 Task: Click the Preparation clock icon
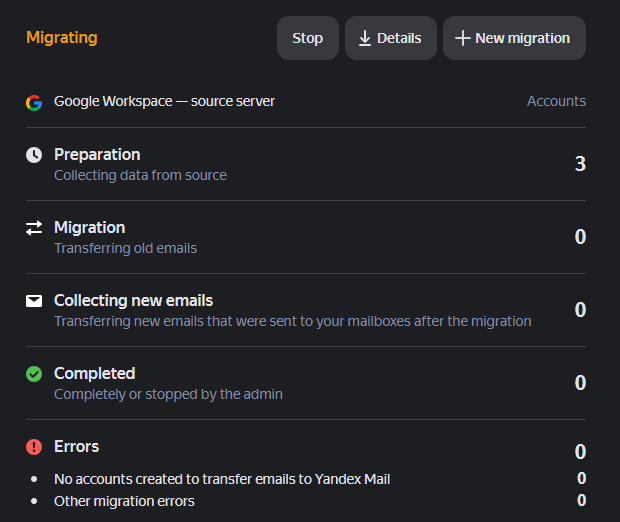click(x=34, y=155)
